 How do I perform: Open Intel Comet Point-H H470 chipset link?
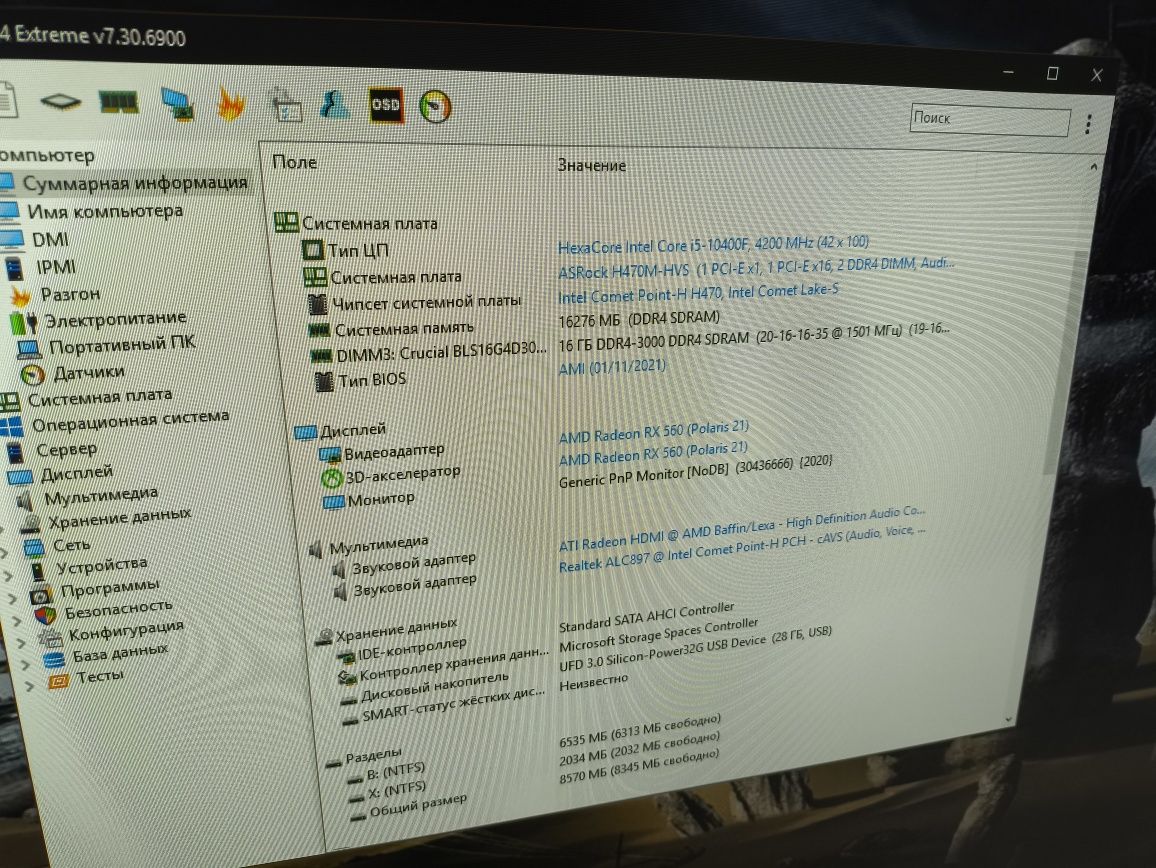coord(697,294)
